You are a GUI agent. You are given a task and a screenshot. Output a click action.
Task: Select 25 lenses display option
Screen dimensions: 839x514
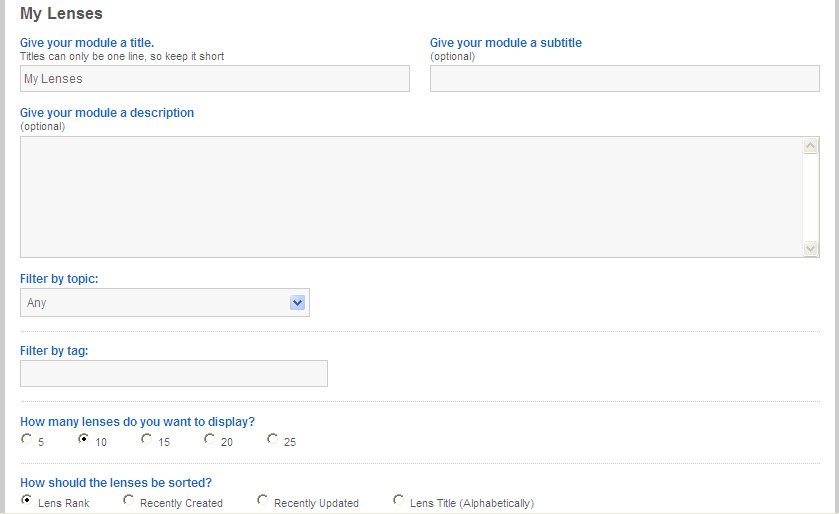(x=272, y=439)
